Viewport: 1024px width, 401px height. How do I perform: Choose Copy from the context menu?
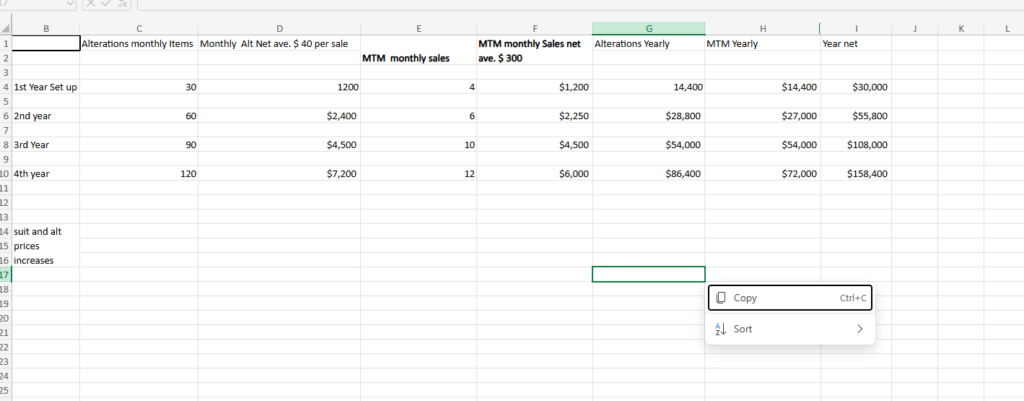pyautogui.click(x=789, y=298)
